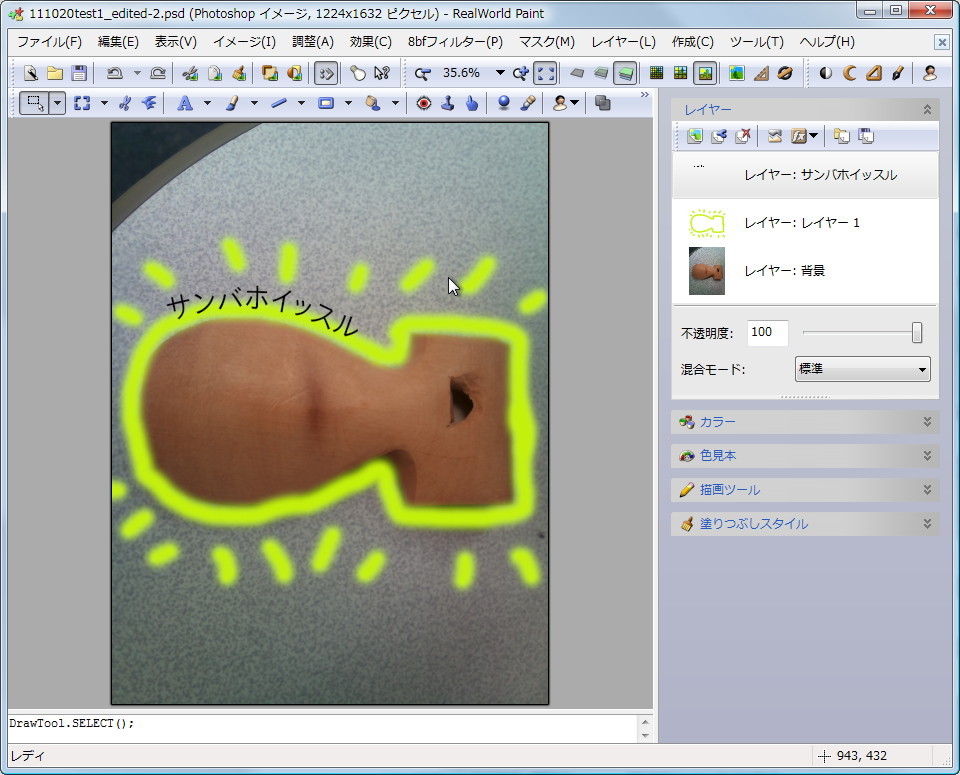Toggle fit-to-window zoom mode
The width and height of the screenshot is (960, 775).
543,73
